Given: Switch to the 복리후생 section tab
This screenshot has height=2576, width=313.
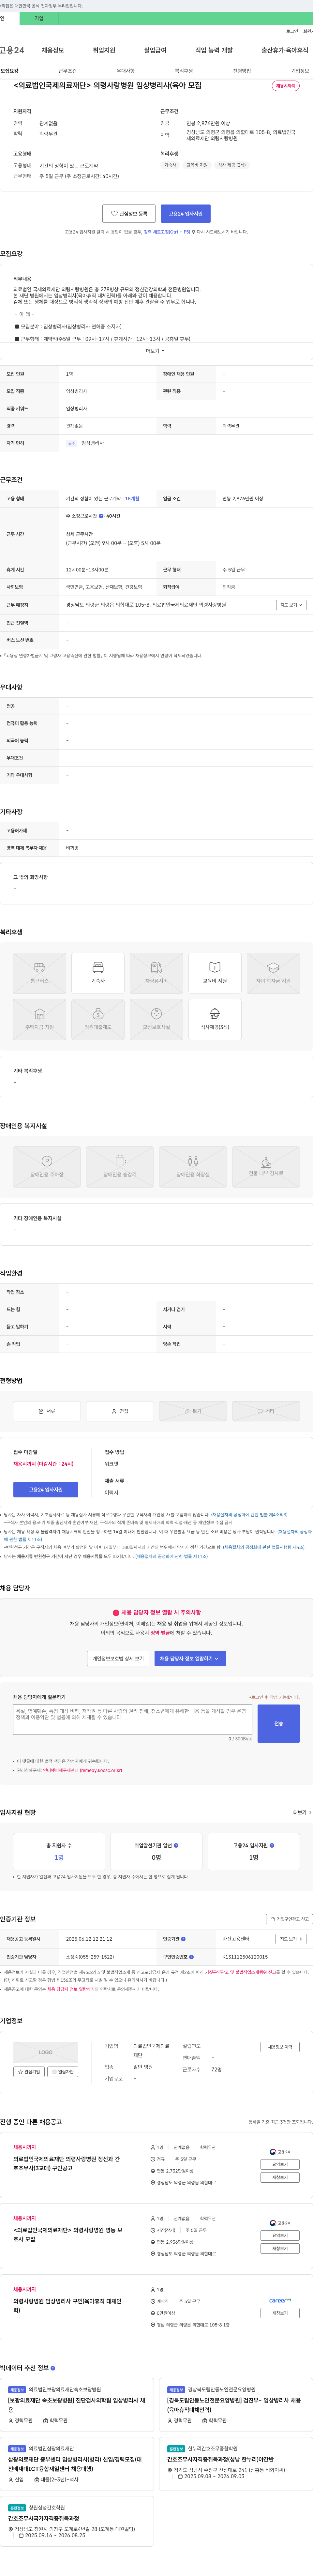Looking at the screenshot, I should 184,71.
